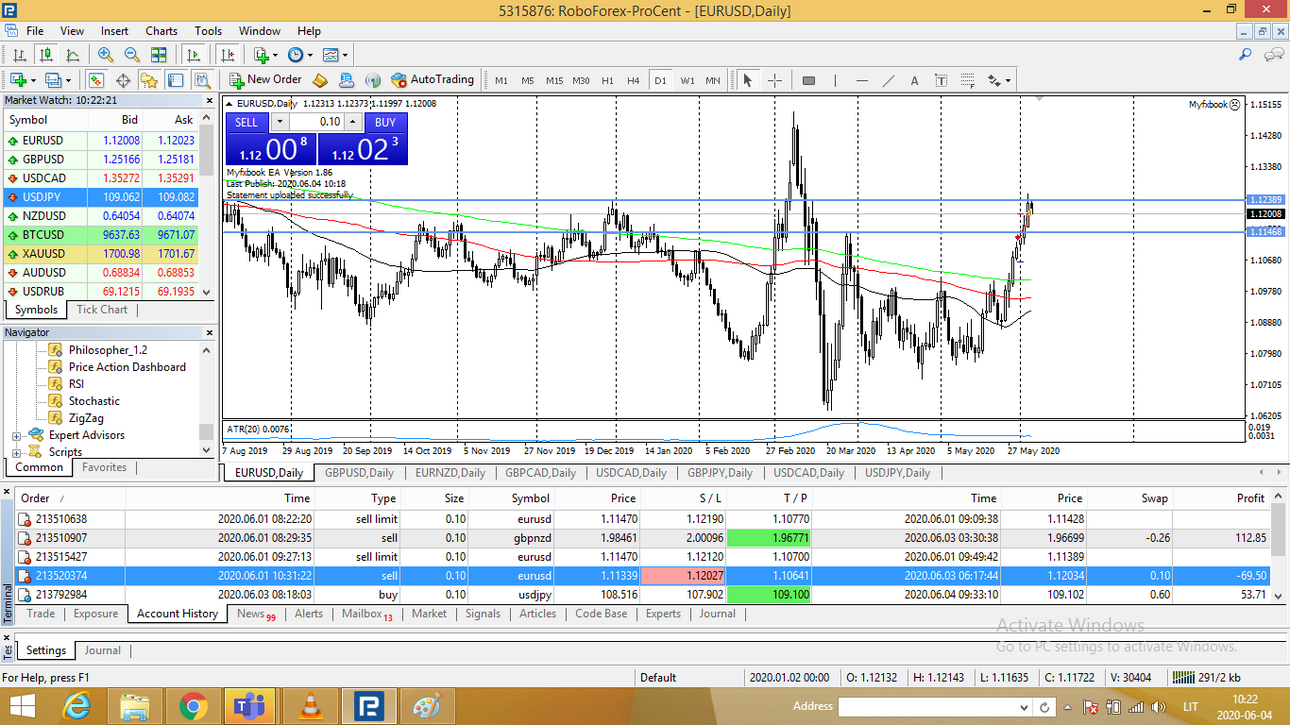Screen dimensions: 1290x725
Task: Toggle the Terminal window
Action: [176, 80]
